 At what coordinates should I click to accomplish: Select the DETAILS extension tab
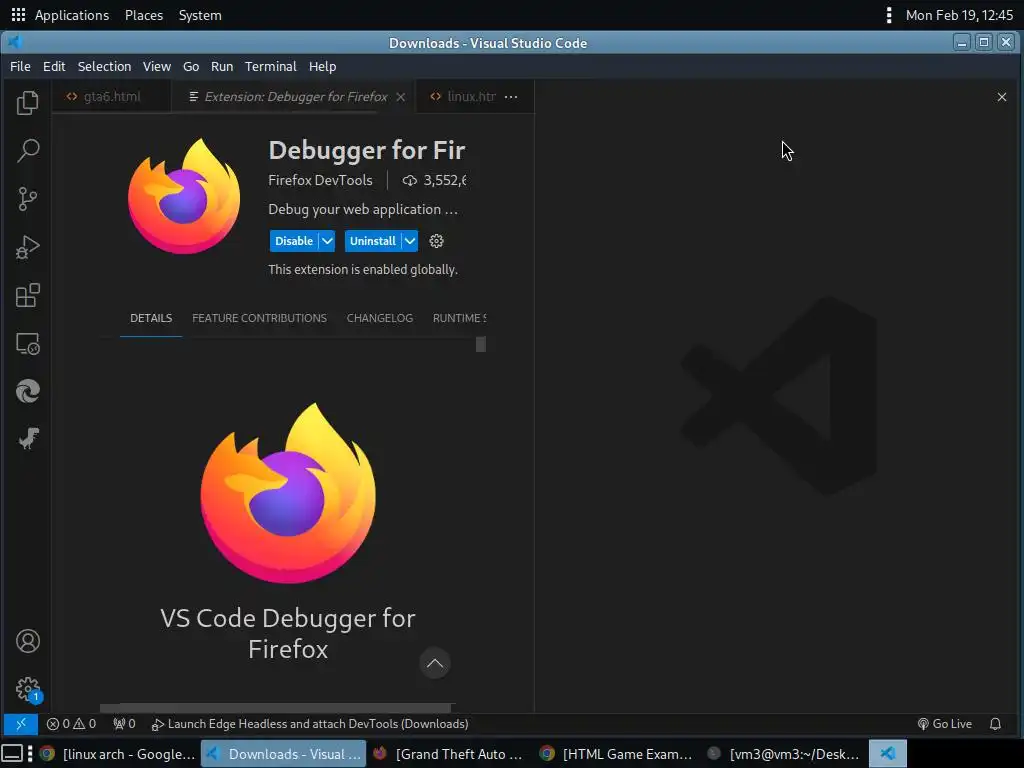click(151, 318)
